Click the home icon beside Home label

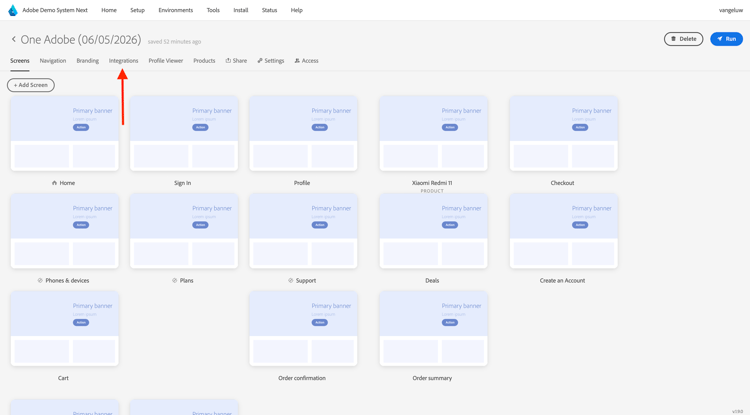55,183
